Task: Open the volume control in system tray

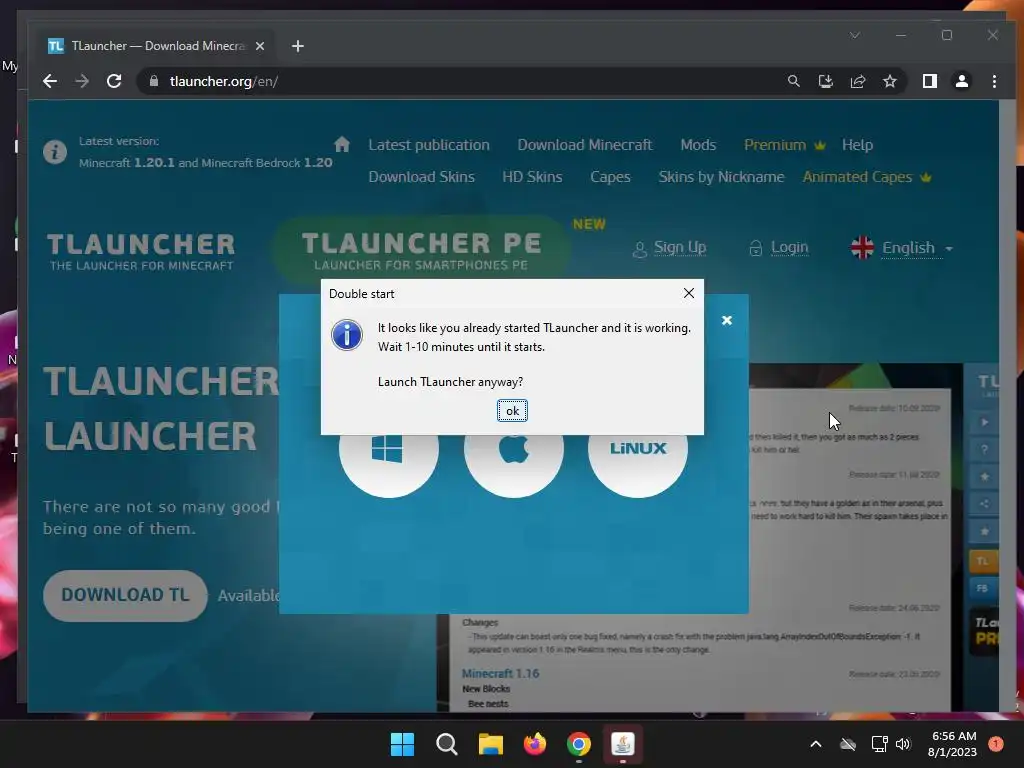Action: (903, 744)
